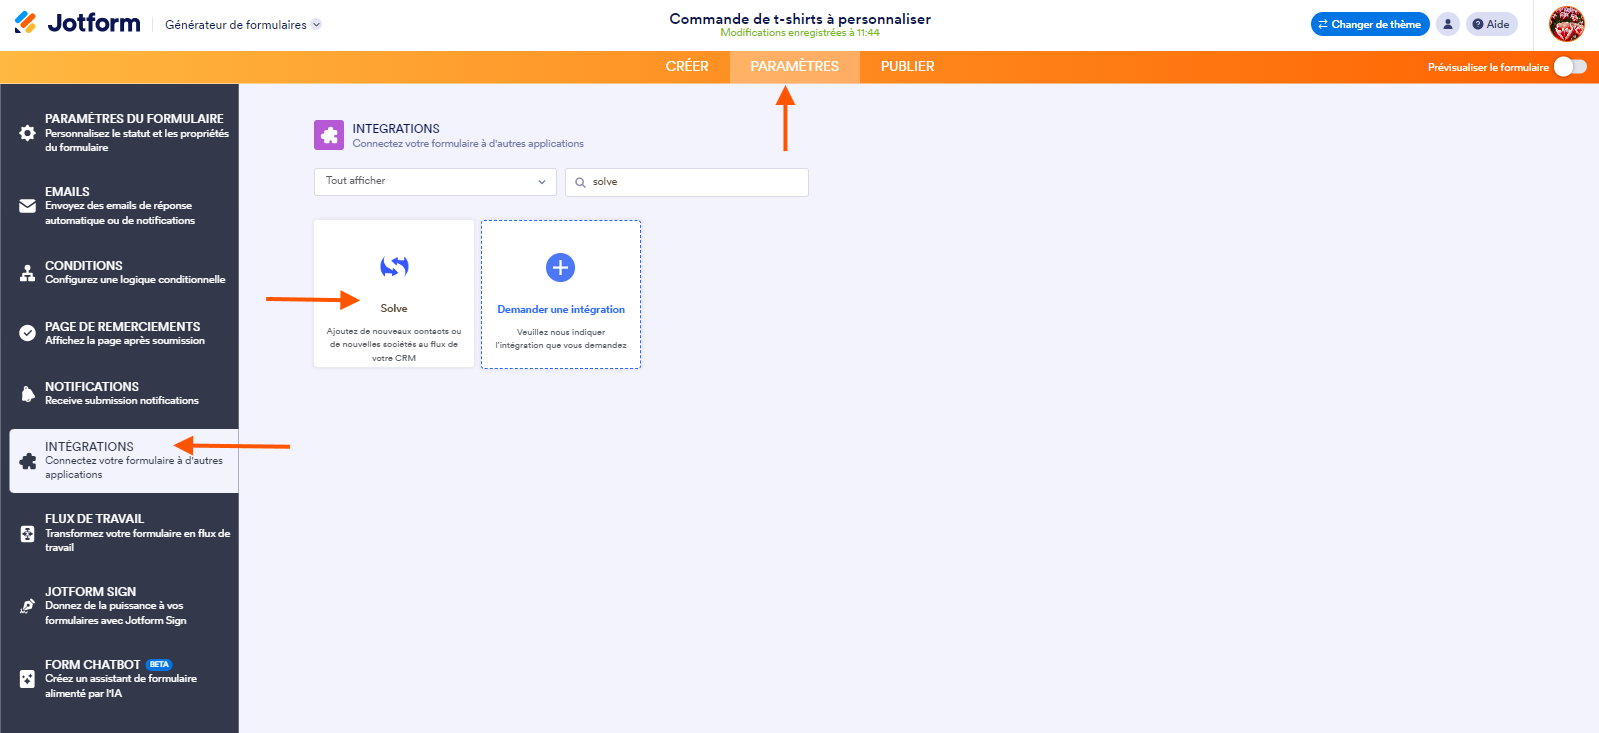
Task: Click the Flux de travail icon
Action: [28, 534]
